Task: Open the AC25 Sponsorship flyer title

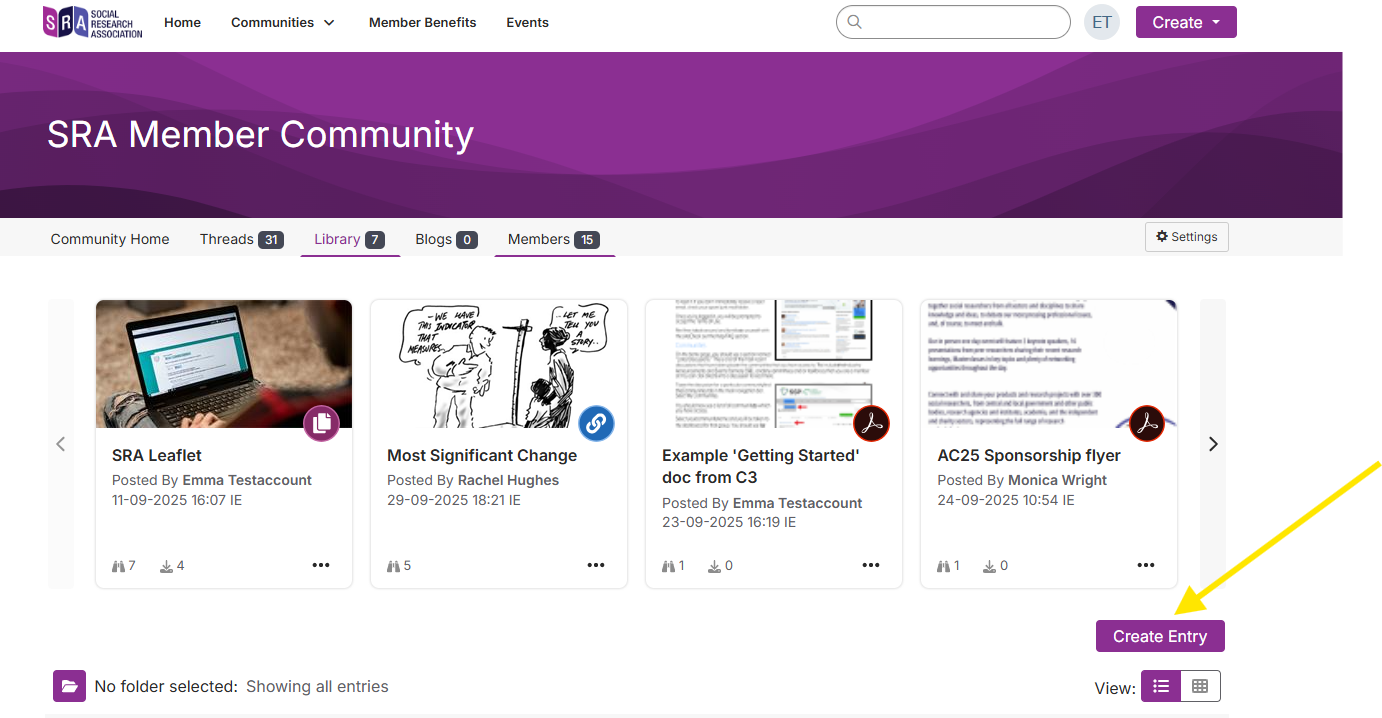Action: point(1029,455)
